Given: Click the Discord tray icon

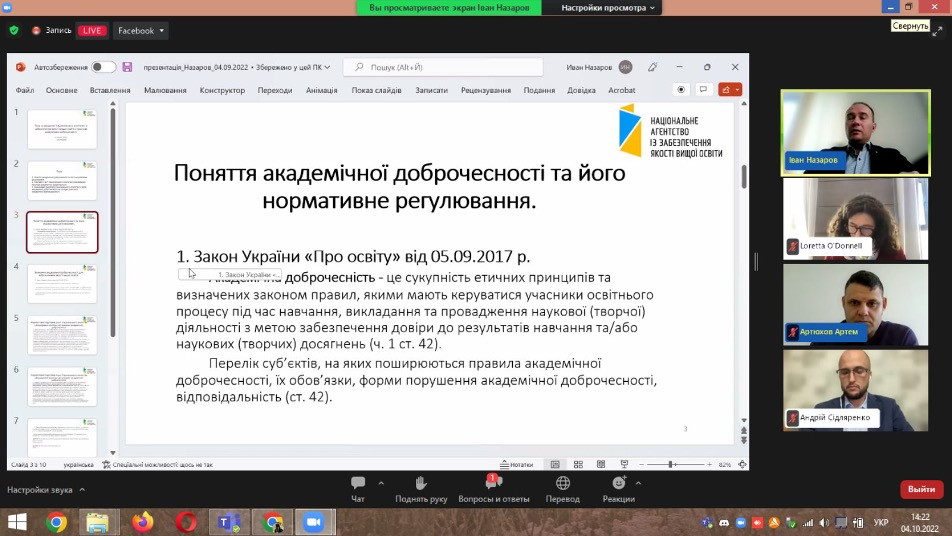Looking at the screenshot, I should click(x=724, y=523).
